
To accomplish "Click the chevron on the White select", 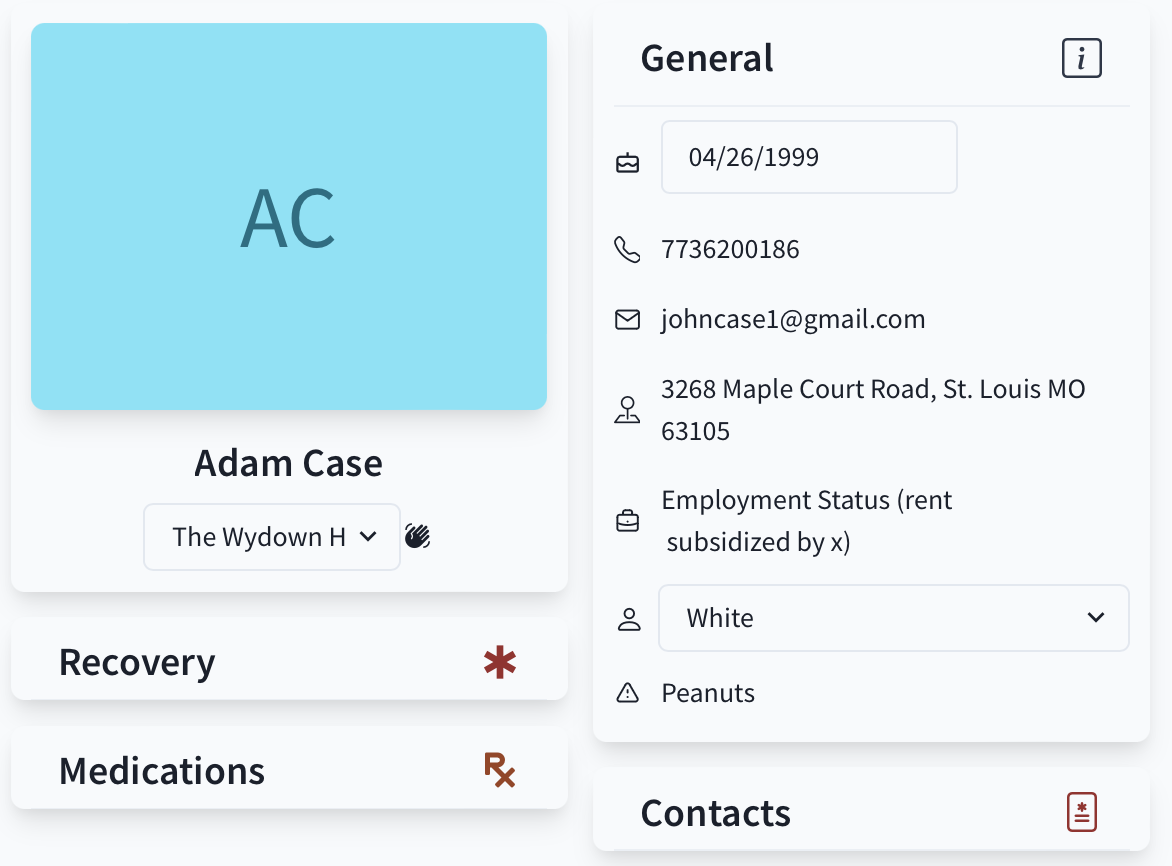I will tap(1096, 618).
